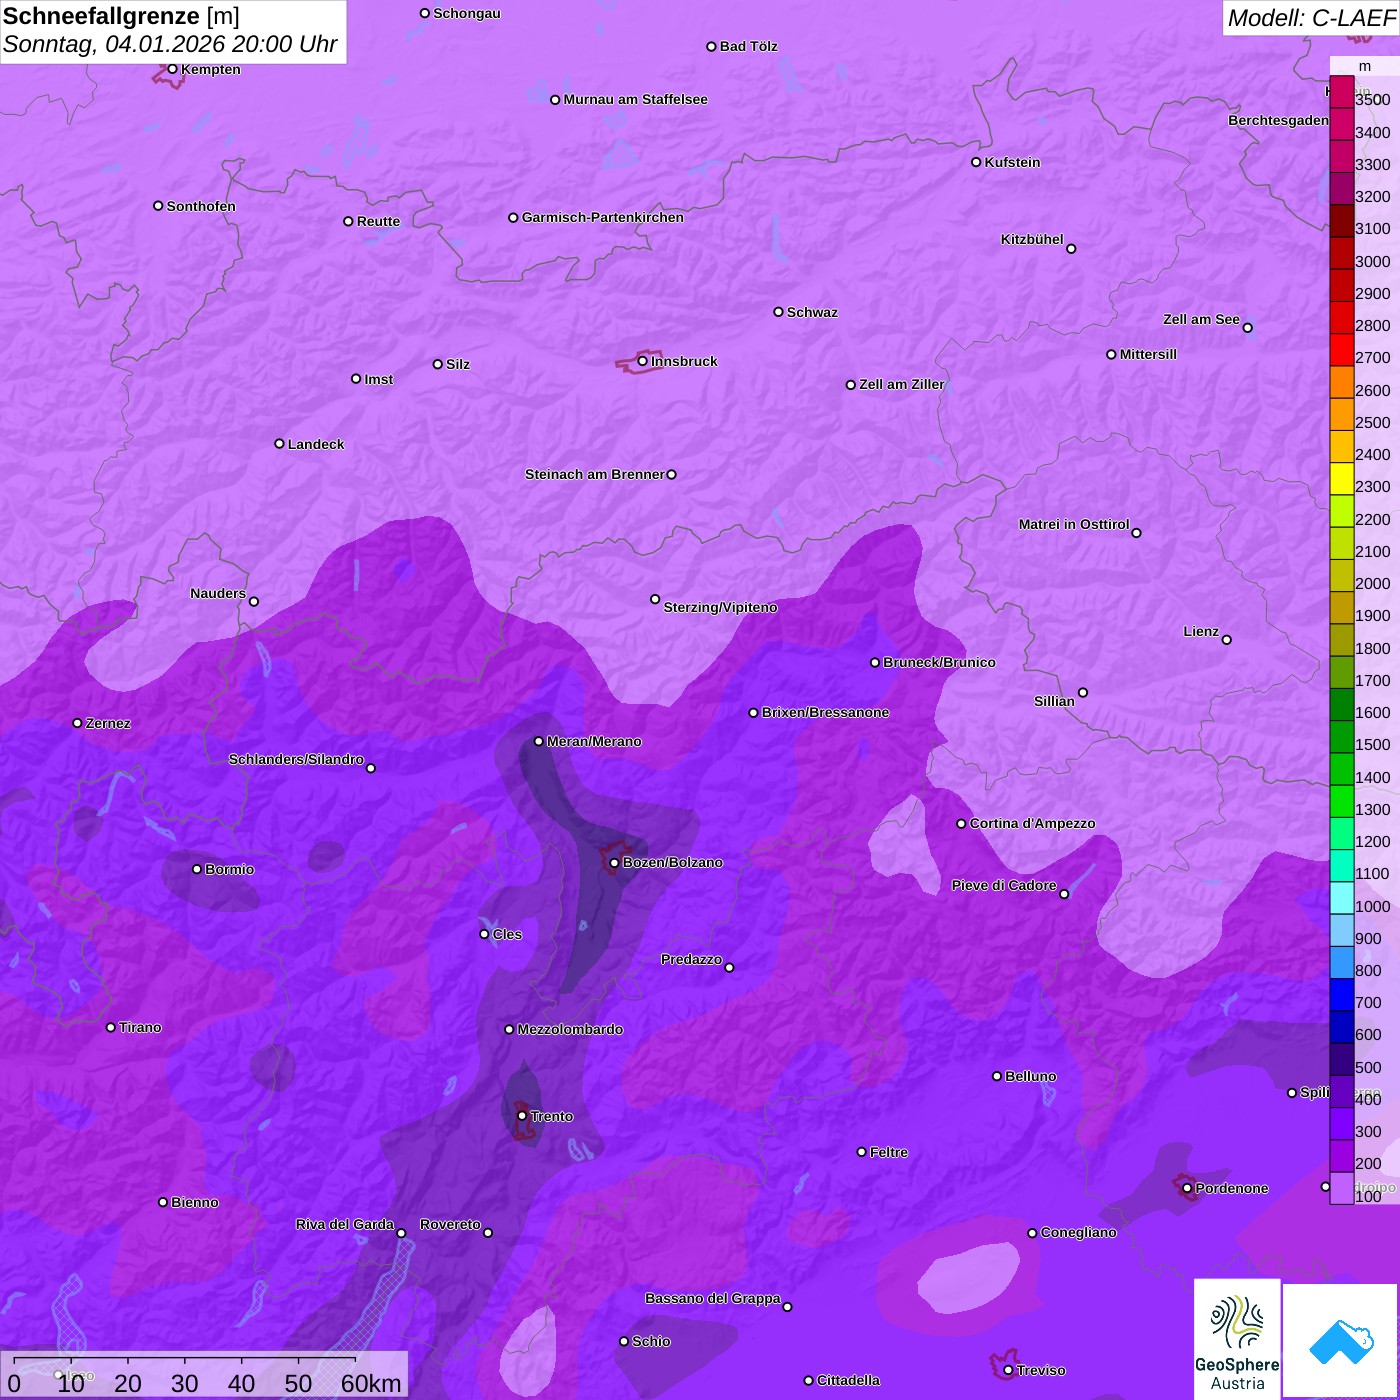The width and height of the screenshot is (1400, 1400).
Task: Click the Riva del Garda marker
Action: click(402, 1233)
